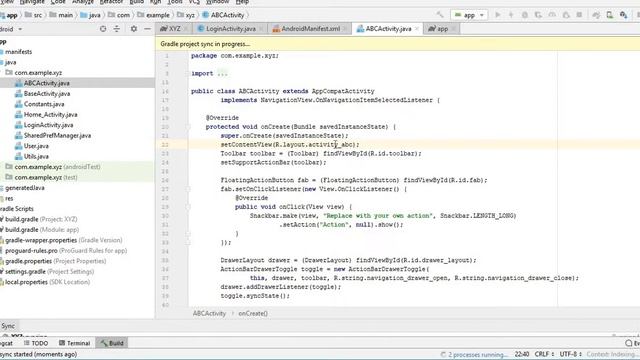The height and width of the screenshot is (360, 640).
Task: Select generatedJava node in tree
Action: pyautogui.click(x=24, y=188)
